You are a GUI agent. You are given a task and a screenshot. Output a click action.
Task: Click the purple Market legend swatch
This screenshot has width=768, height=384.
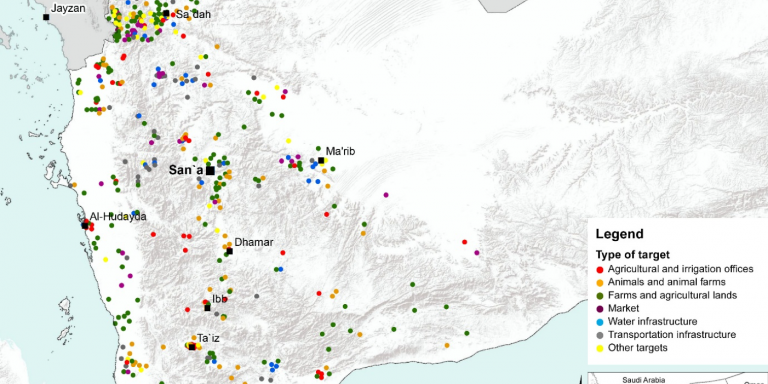click(600, 309)
